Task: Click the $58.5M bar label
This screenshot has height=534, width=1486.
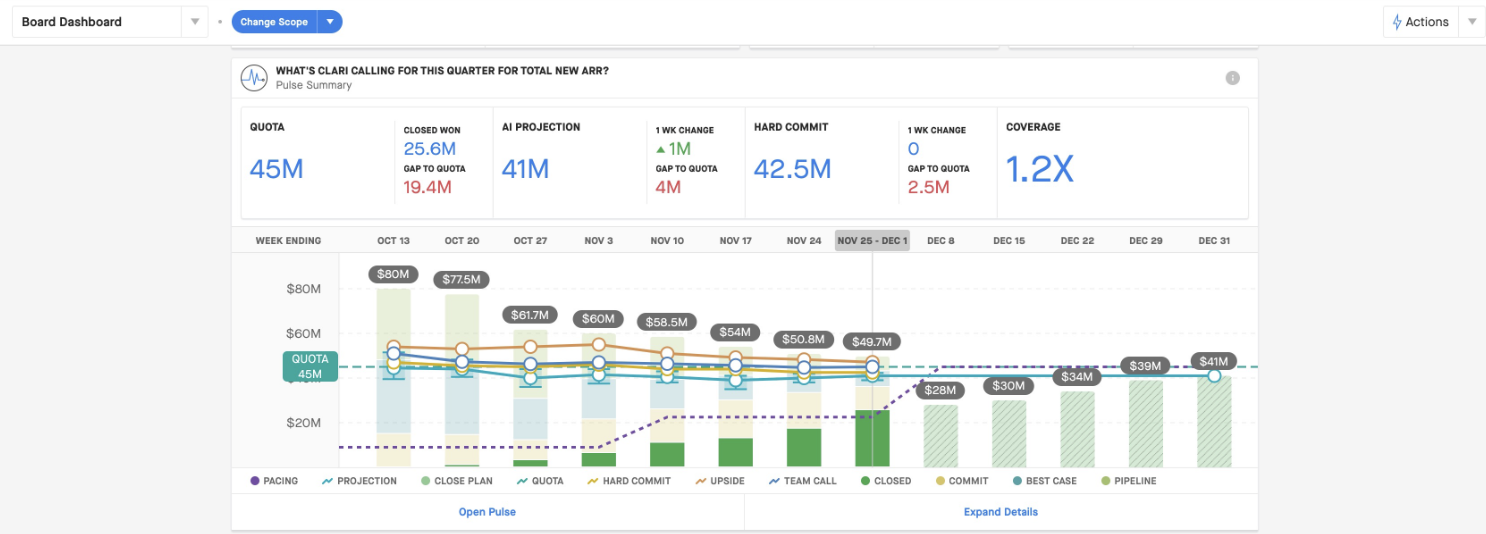Action: coord(667,322)
